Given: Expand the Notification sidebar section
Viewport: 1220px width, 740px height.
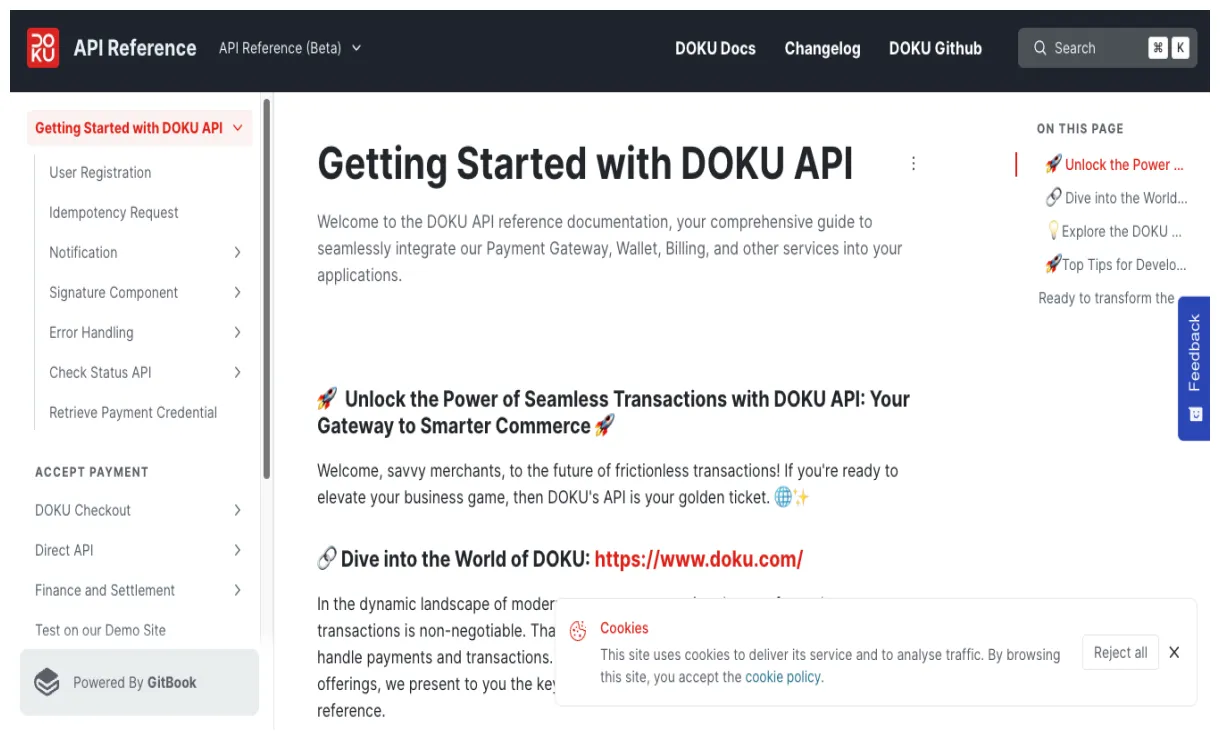Looking at the screenshot, I should tap(238, 252).
